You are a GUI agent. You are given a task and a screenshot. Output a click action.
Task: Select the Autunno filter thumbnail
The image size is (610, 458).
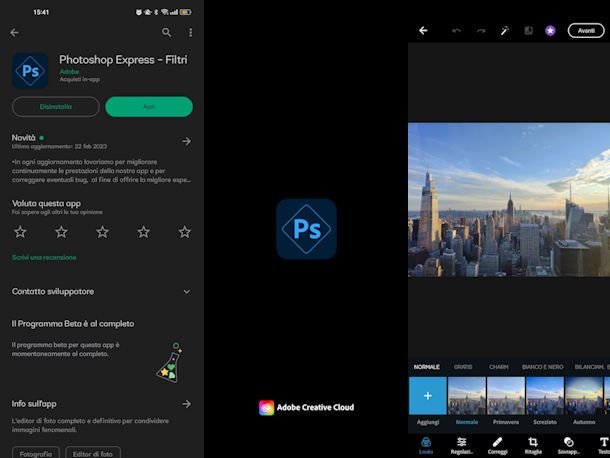[x=584, y=396]
